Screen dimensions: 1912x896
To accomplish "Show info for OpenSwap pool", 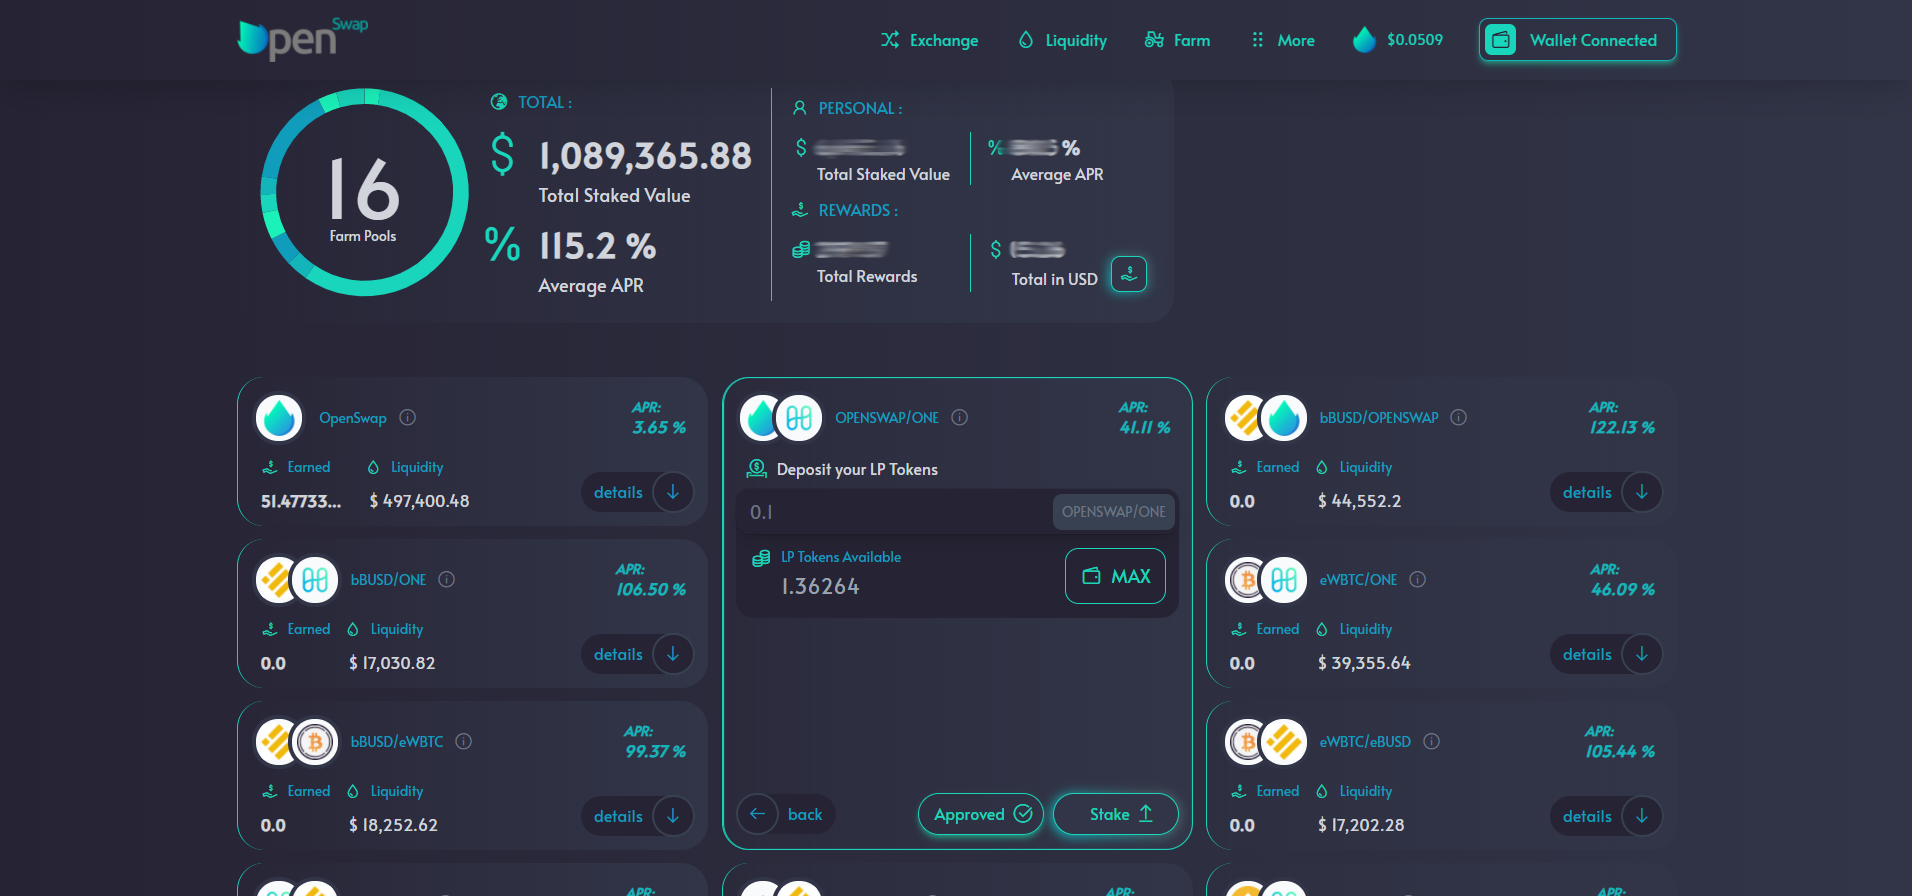I will (x=408, y=418).
